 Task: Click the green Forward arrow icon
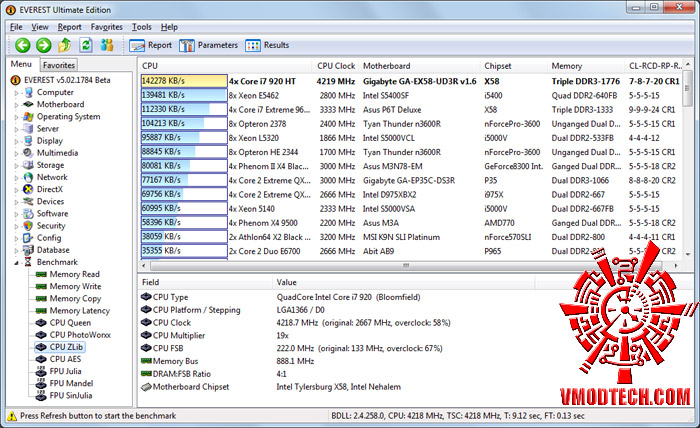(x=44, y=45)
